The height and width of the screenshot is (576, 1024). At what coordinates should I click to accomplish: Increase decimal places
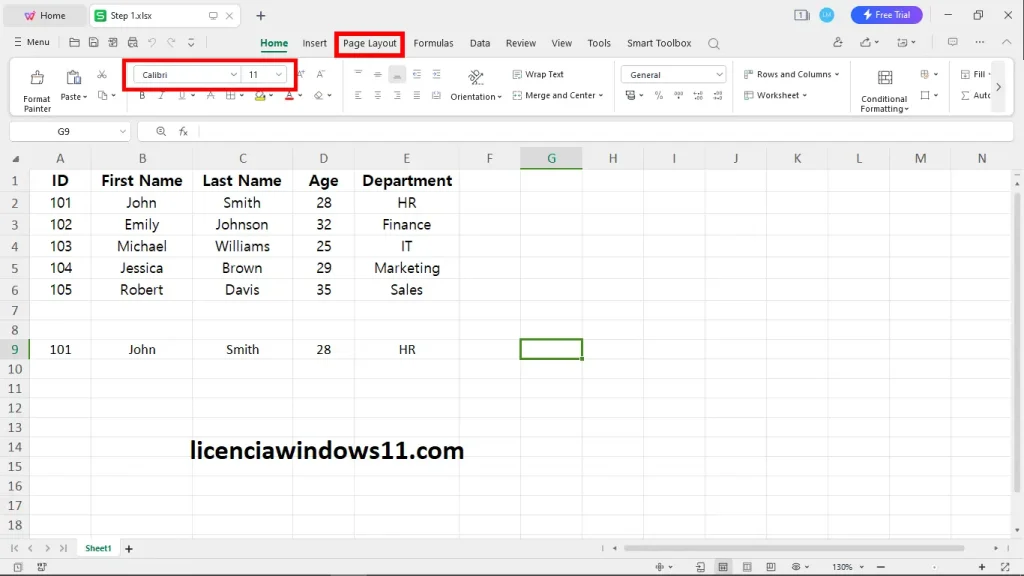(698, 95)
